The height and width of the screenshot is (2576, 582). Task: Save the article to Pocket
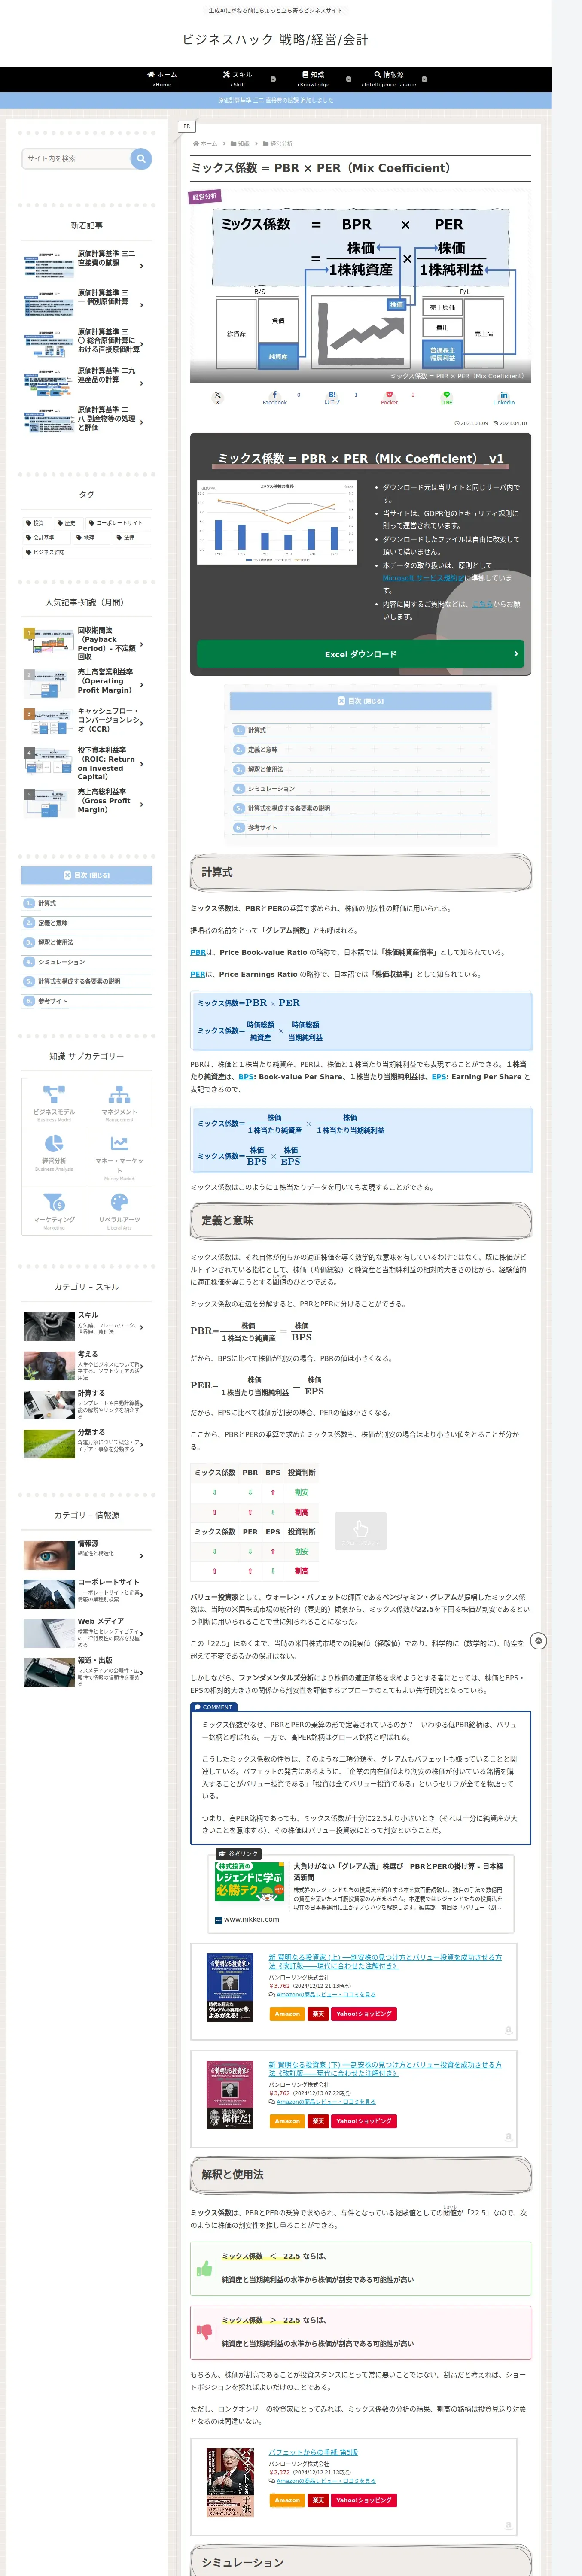(389, 397)
